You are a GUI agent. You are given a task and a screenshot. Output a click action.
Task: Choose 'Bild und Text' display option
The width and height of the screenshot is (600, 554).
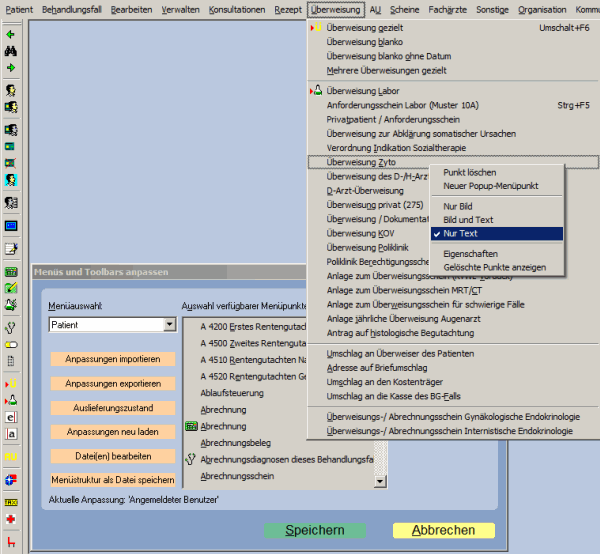click(469, 220)
